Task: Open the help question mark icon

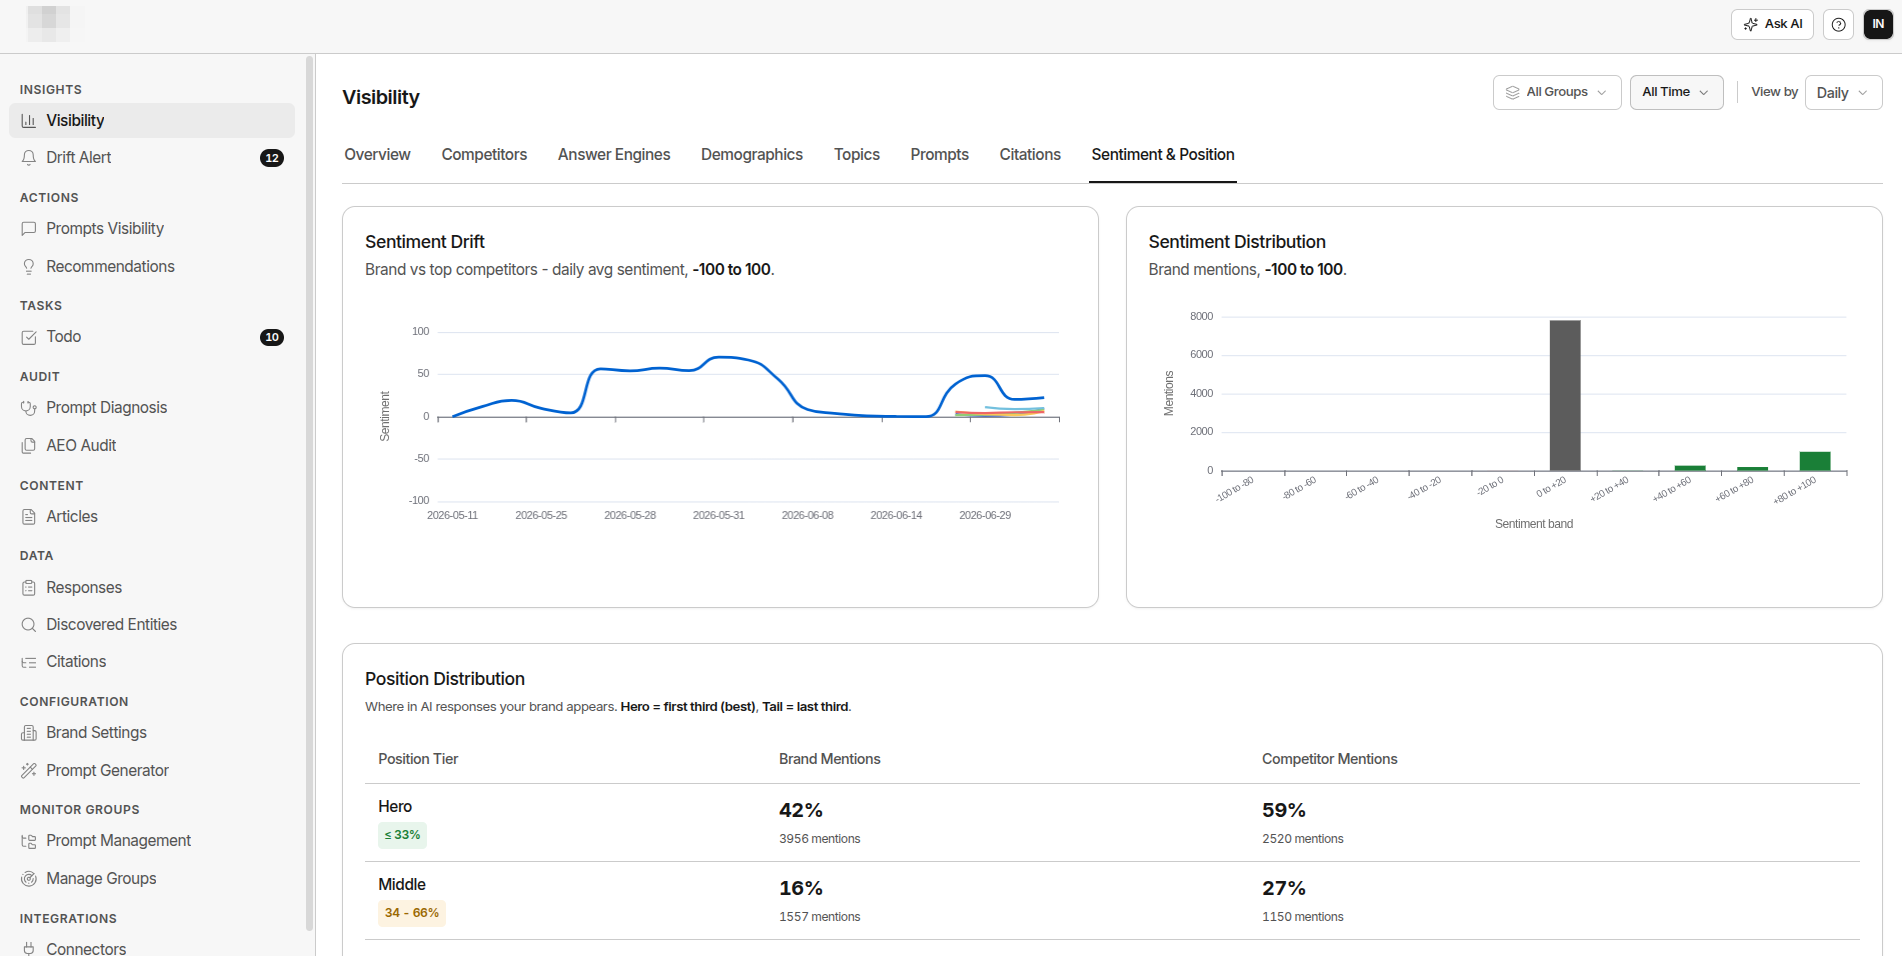Action: coord(1838,24)
